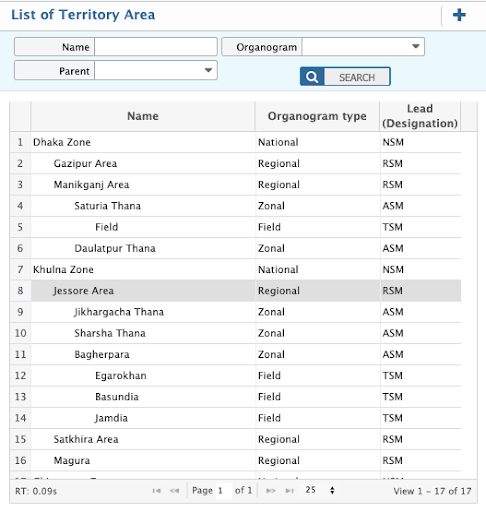This screenshot has height=512, width=486.
Task: Open the Organogram dropdown
Action: [363, 47]
